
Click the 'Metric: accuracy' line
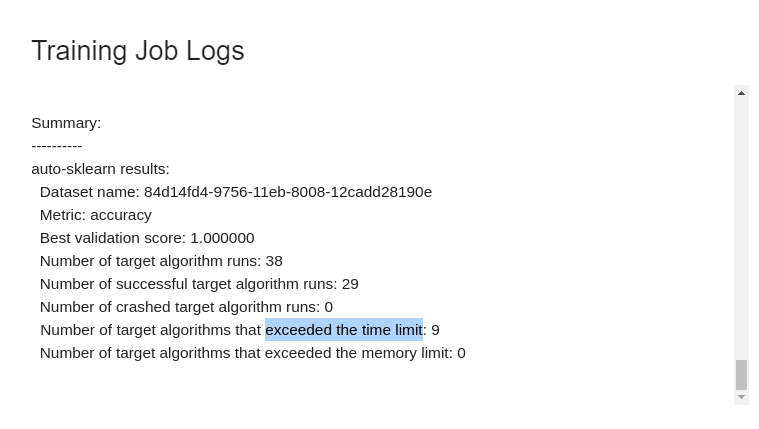click(x=96, y=215)
